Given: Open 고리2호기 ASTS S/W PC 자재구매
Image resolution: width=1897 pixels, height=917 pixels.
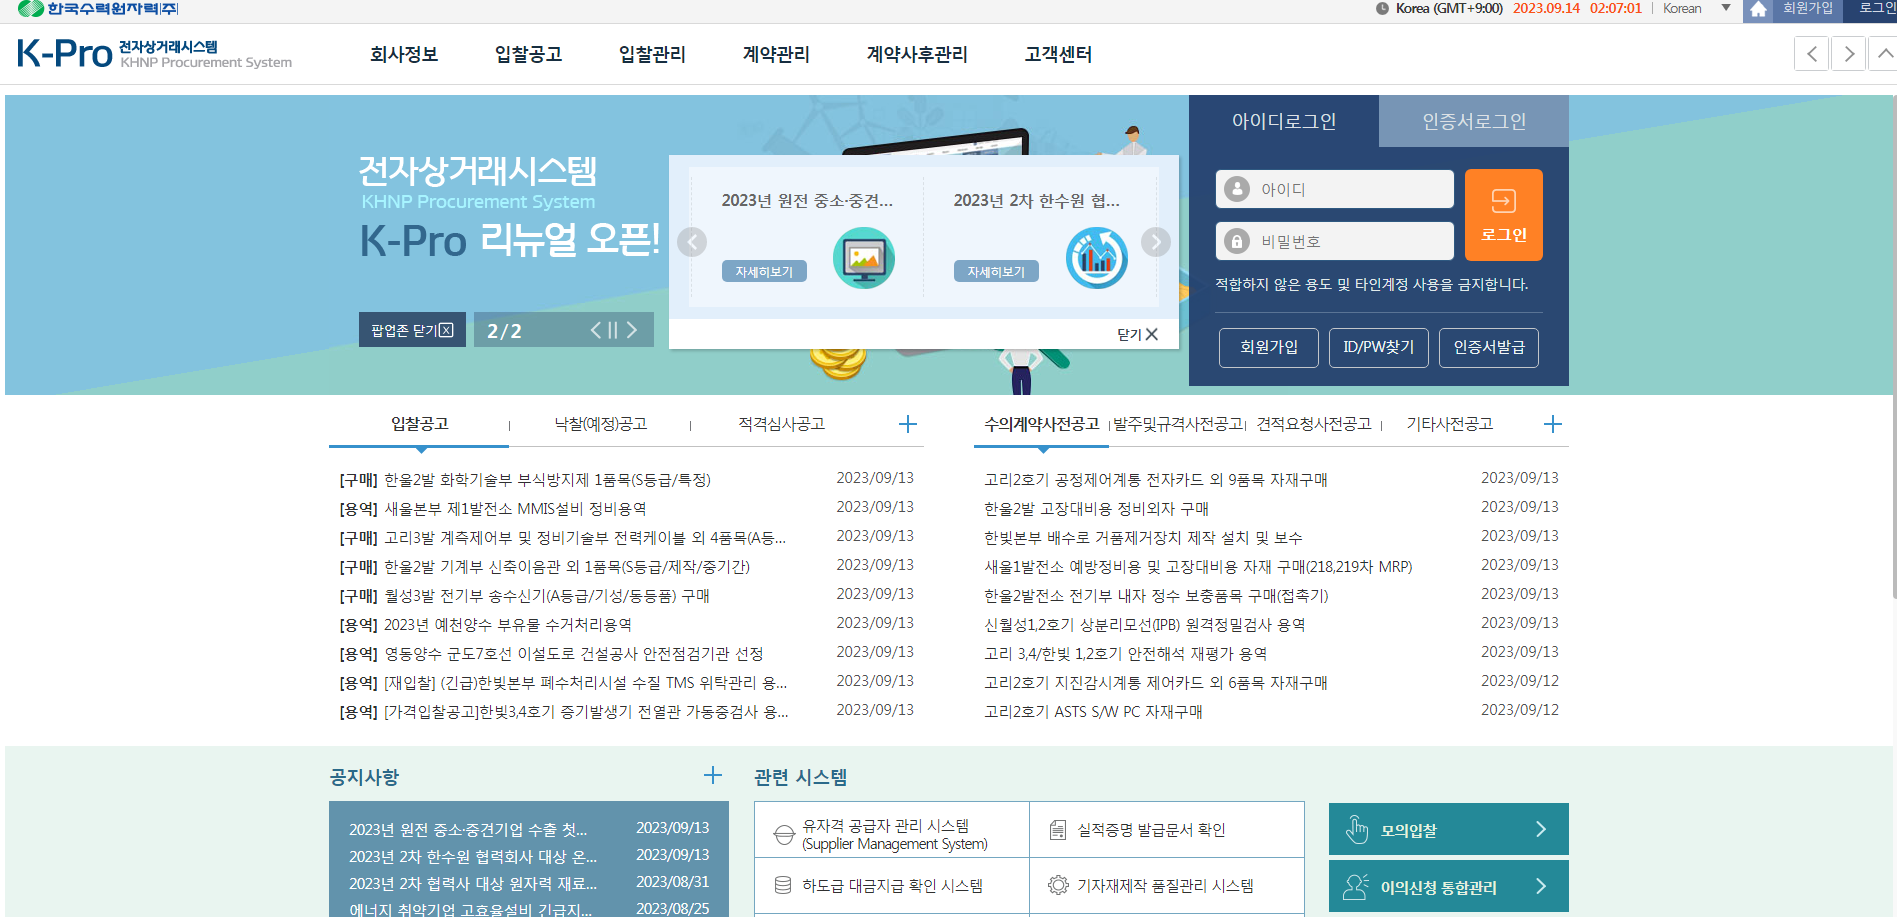Looking at the screenshot, I should point(1093,712).
